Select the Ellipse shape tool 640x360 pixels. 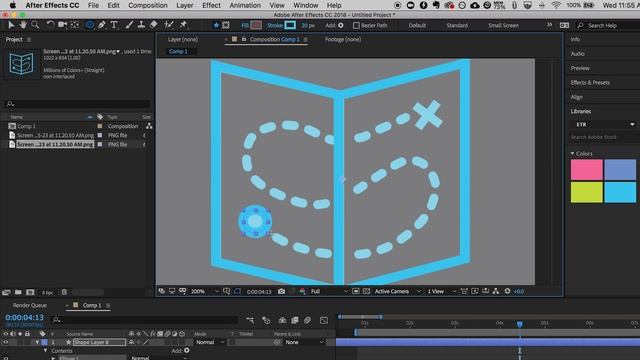coord(89,25)
